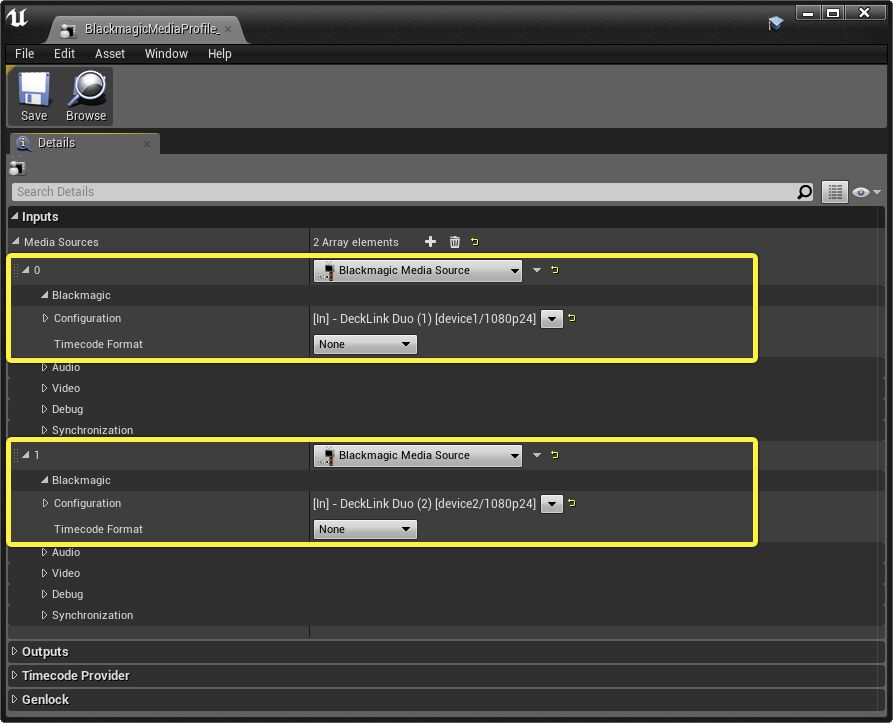Click the magnifier icon in Search Details
Screen dimensions: 893x723
click(x=805, y=191)
